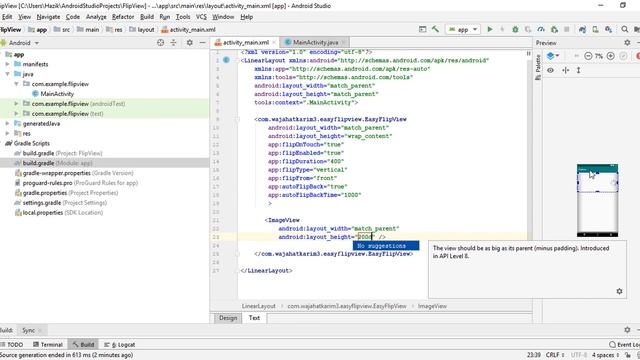Open AVD Manager phone icon
Viewport: 640px width, 360px height.
[x=596, y=29]
